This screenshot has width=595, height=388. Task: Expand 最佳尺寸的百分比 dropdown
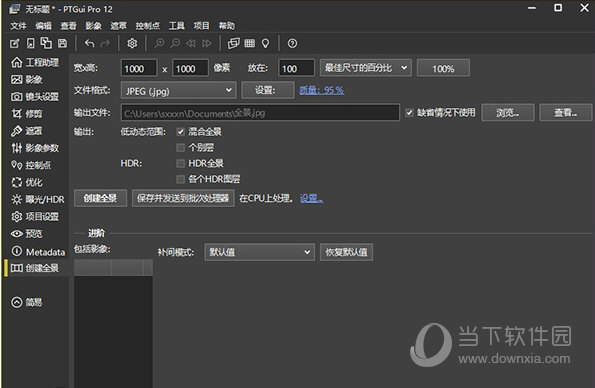[366, 68]
